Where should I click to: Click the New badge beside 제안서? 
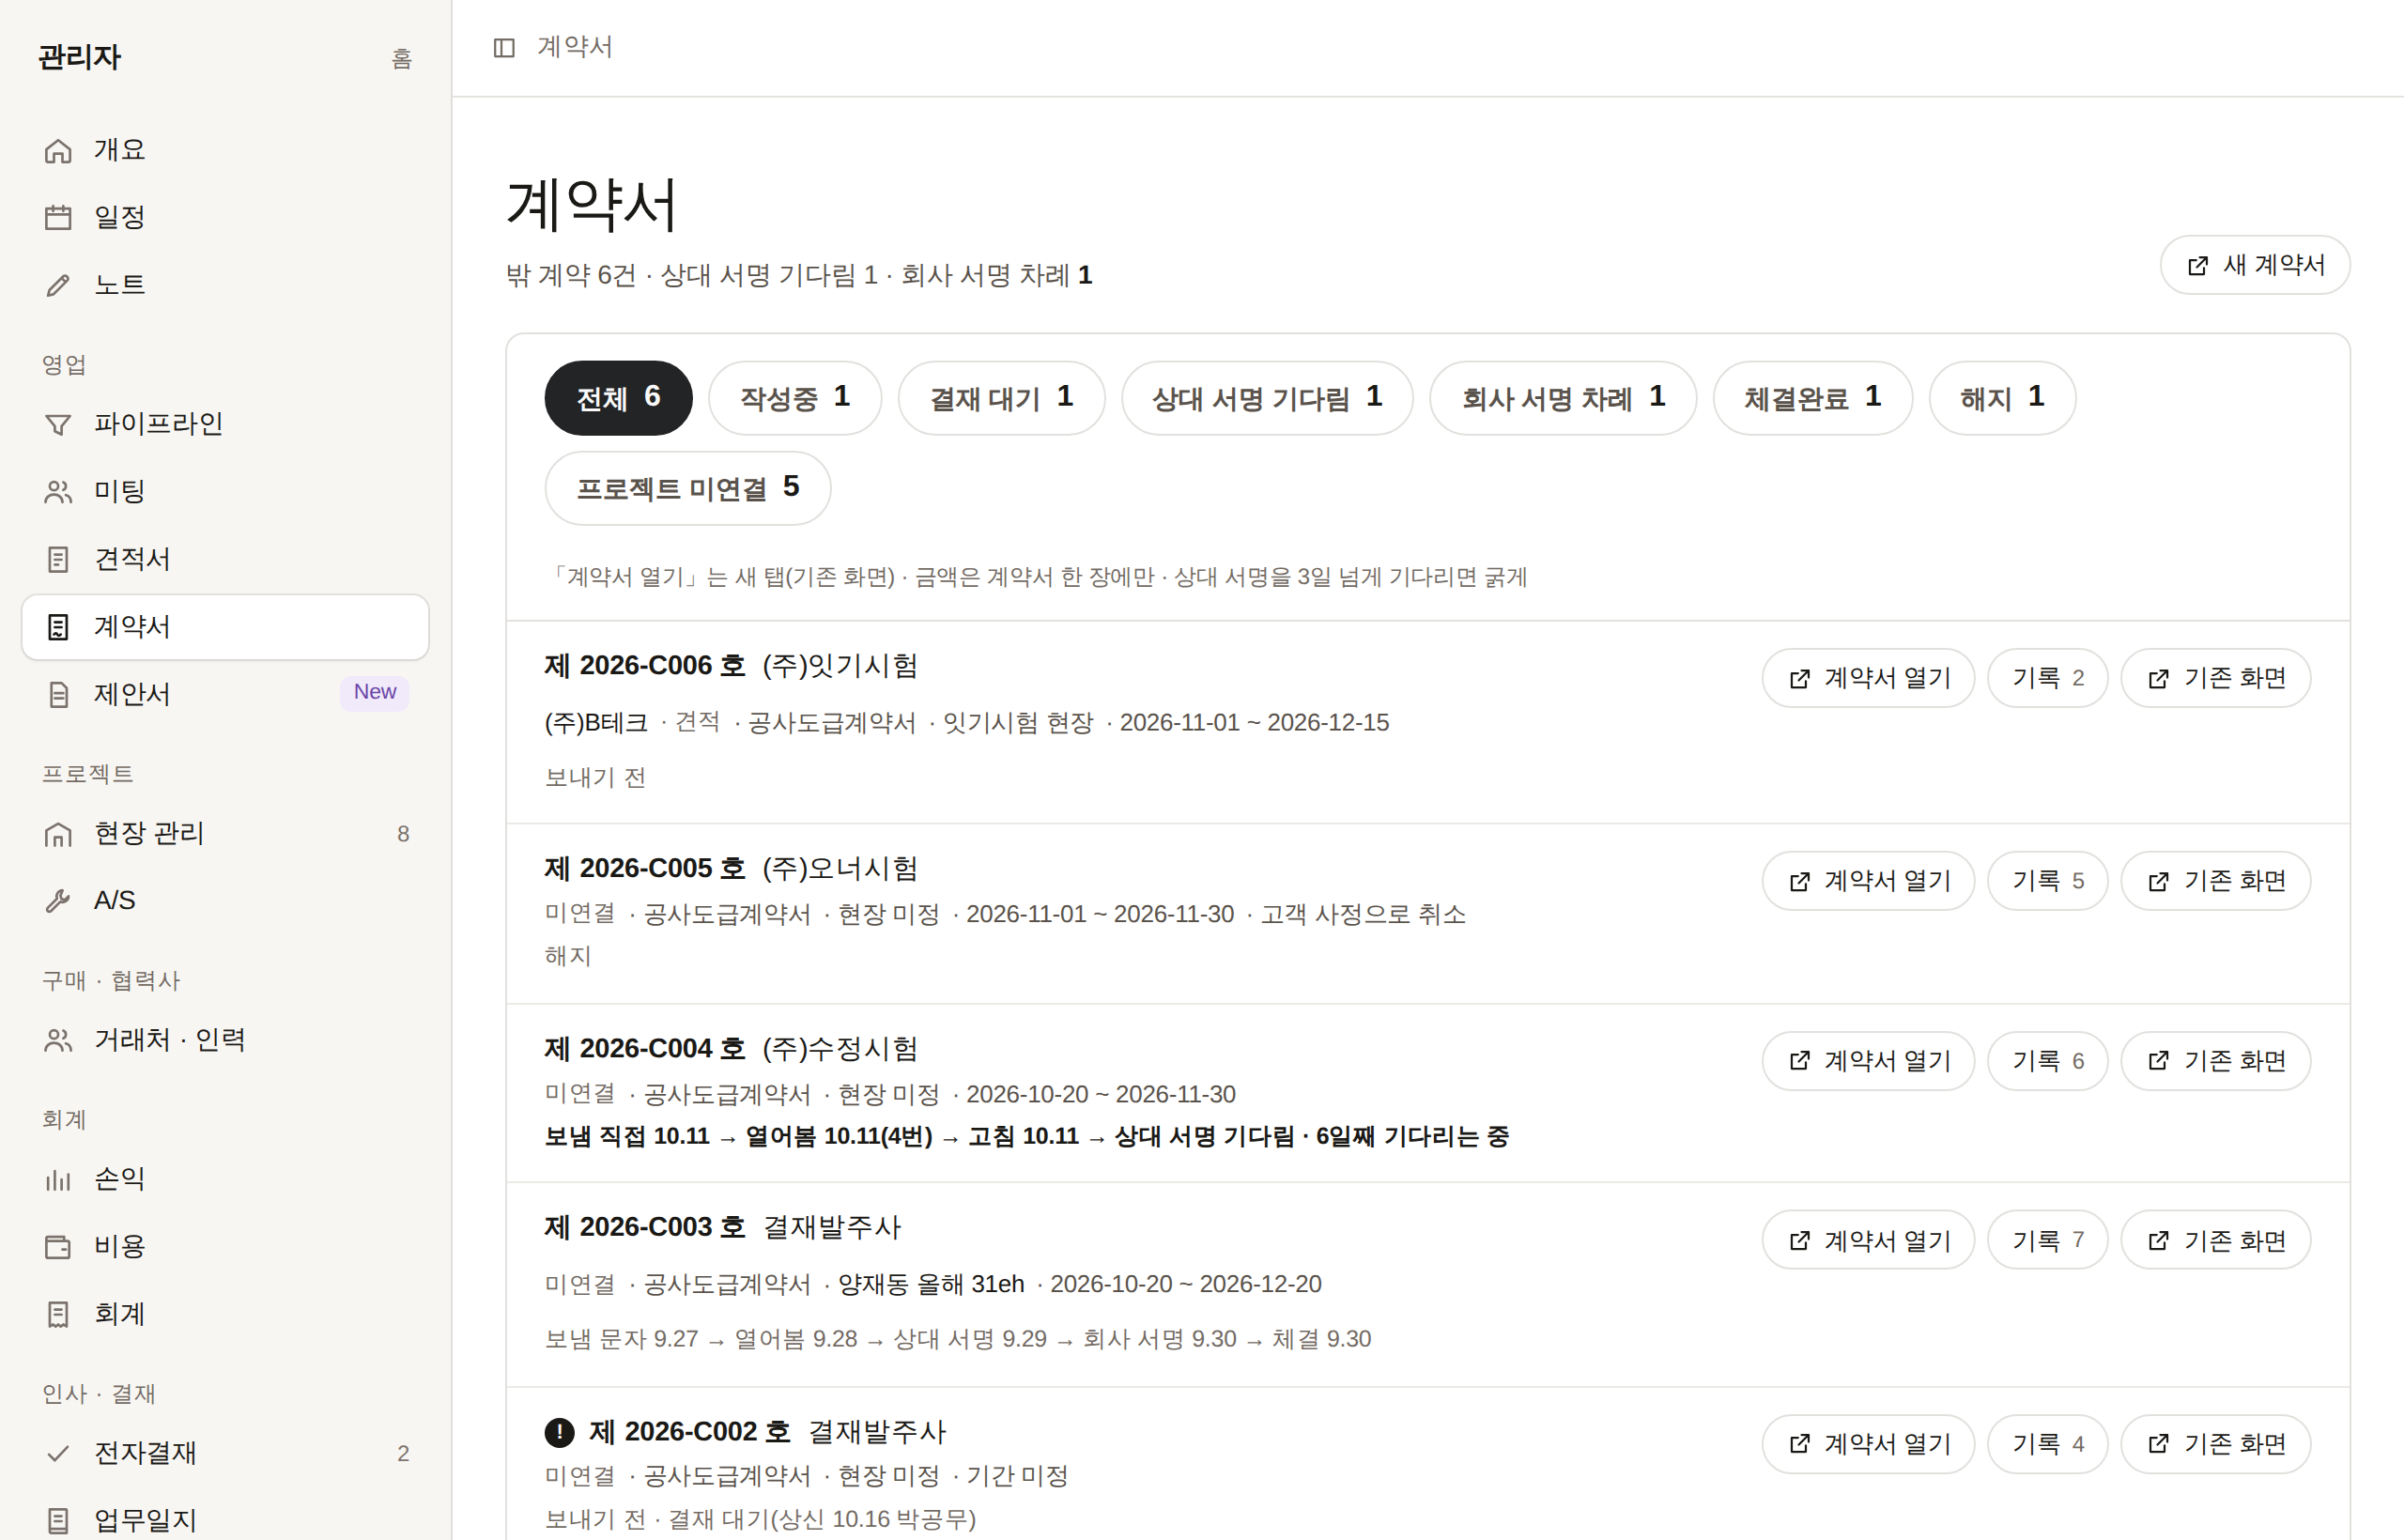click(375, 692)
